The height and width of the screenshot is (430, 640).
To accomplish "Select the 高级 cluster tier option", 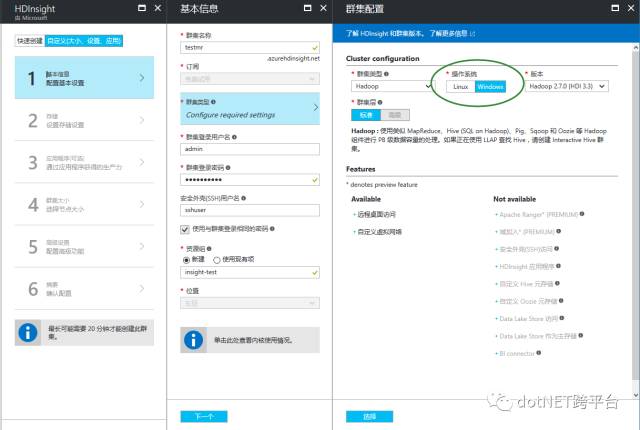I will (395, 115).
